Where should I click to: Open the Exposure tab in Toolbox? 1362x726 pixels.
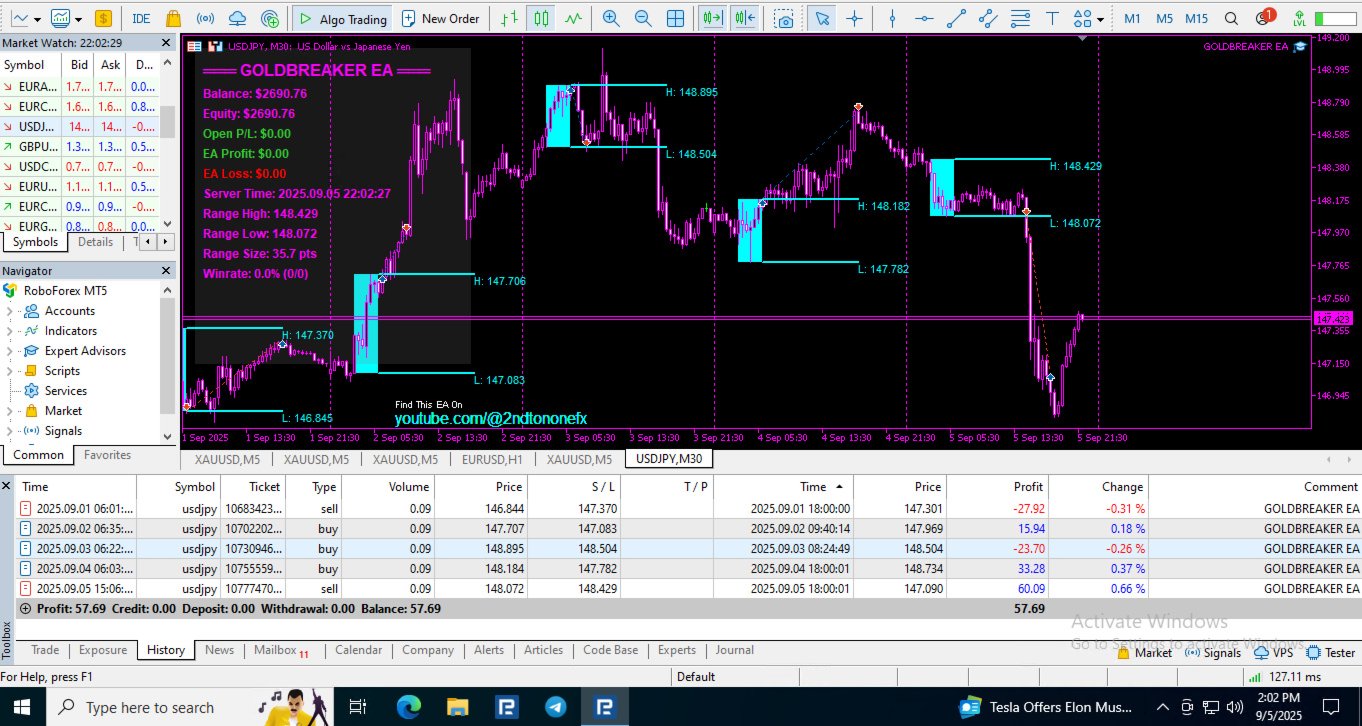tap(103, 650)
